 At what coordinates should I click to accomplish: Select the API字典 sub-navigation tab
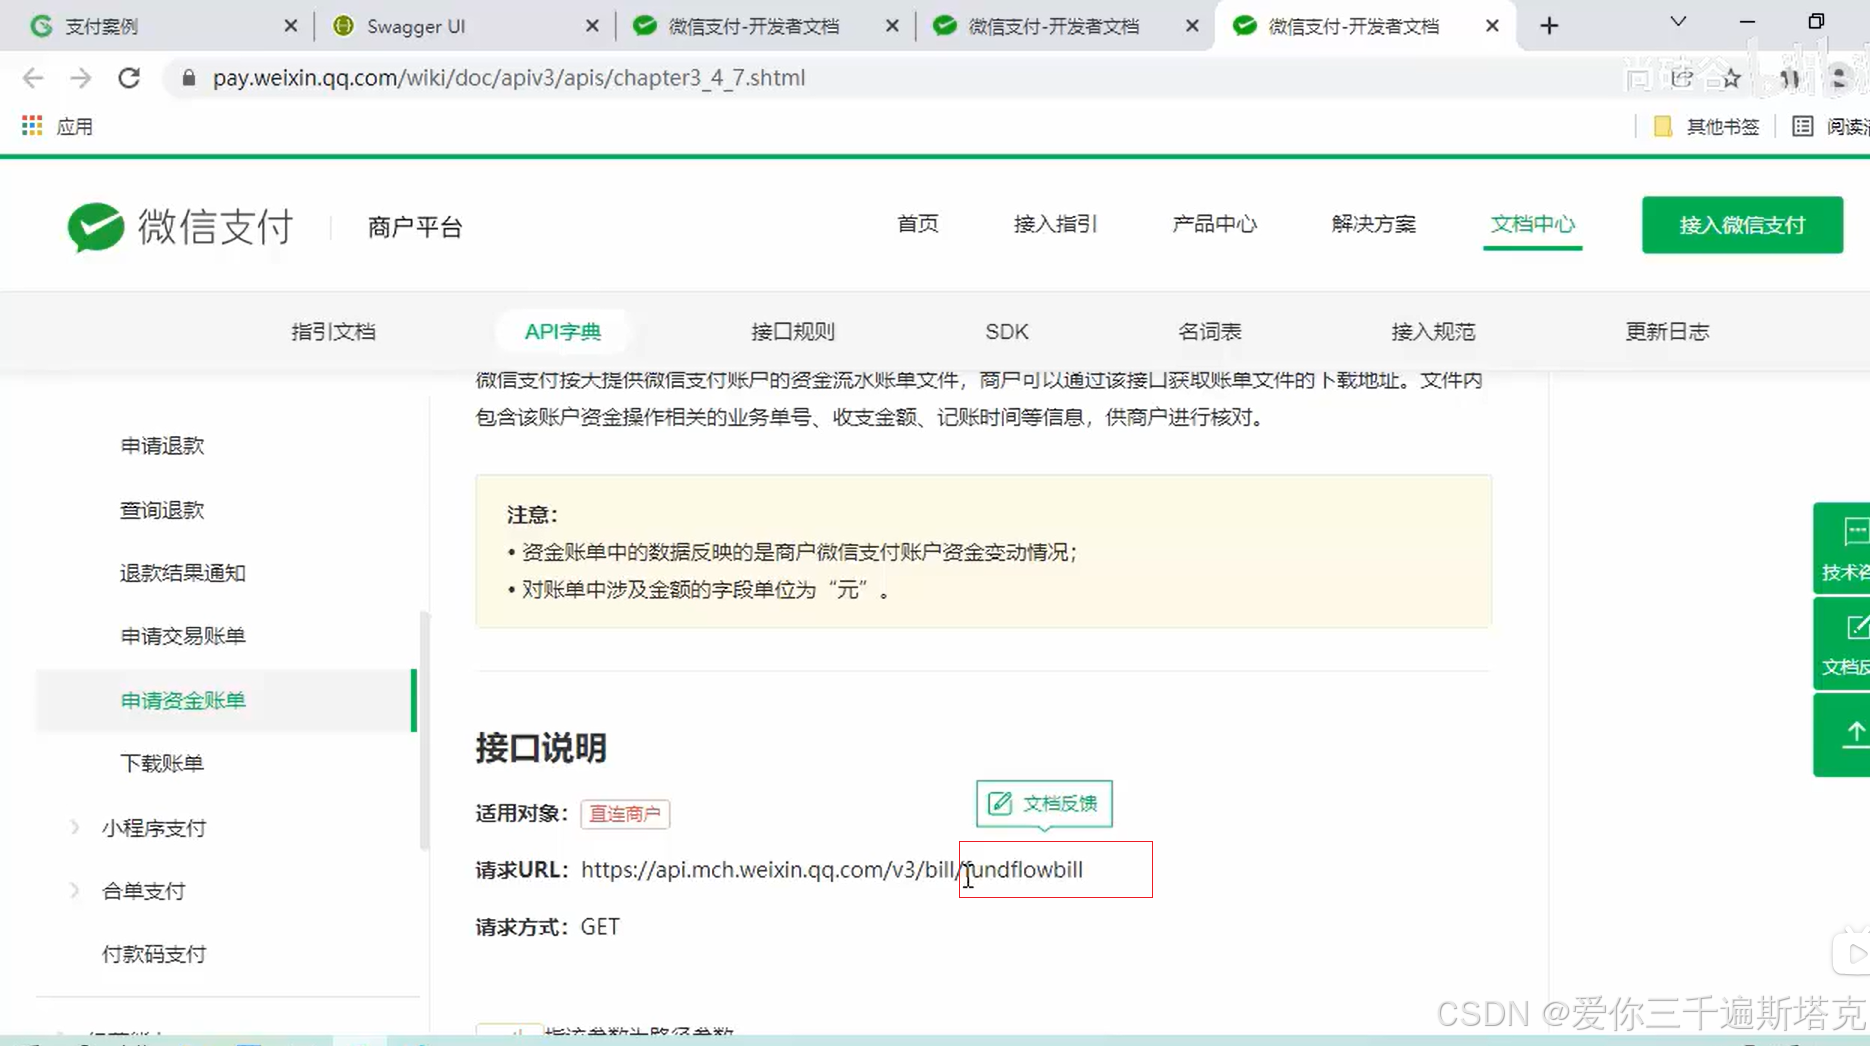pos(562,331)
